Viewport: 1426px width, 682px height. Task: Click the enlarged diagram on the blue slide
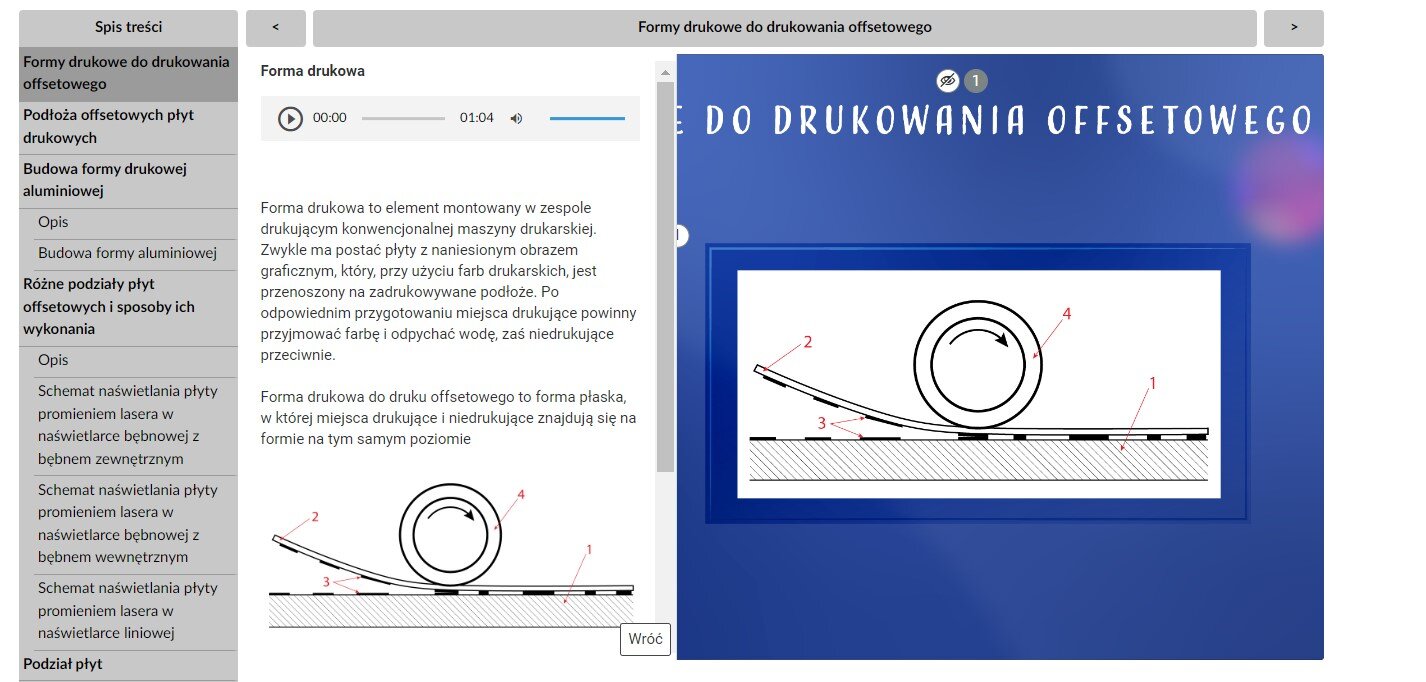(978, 384)
